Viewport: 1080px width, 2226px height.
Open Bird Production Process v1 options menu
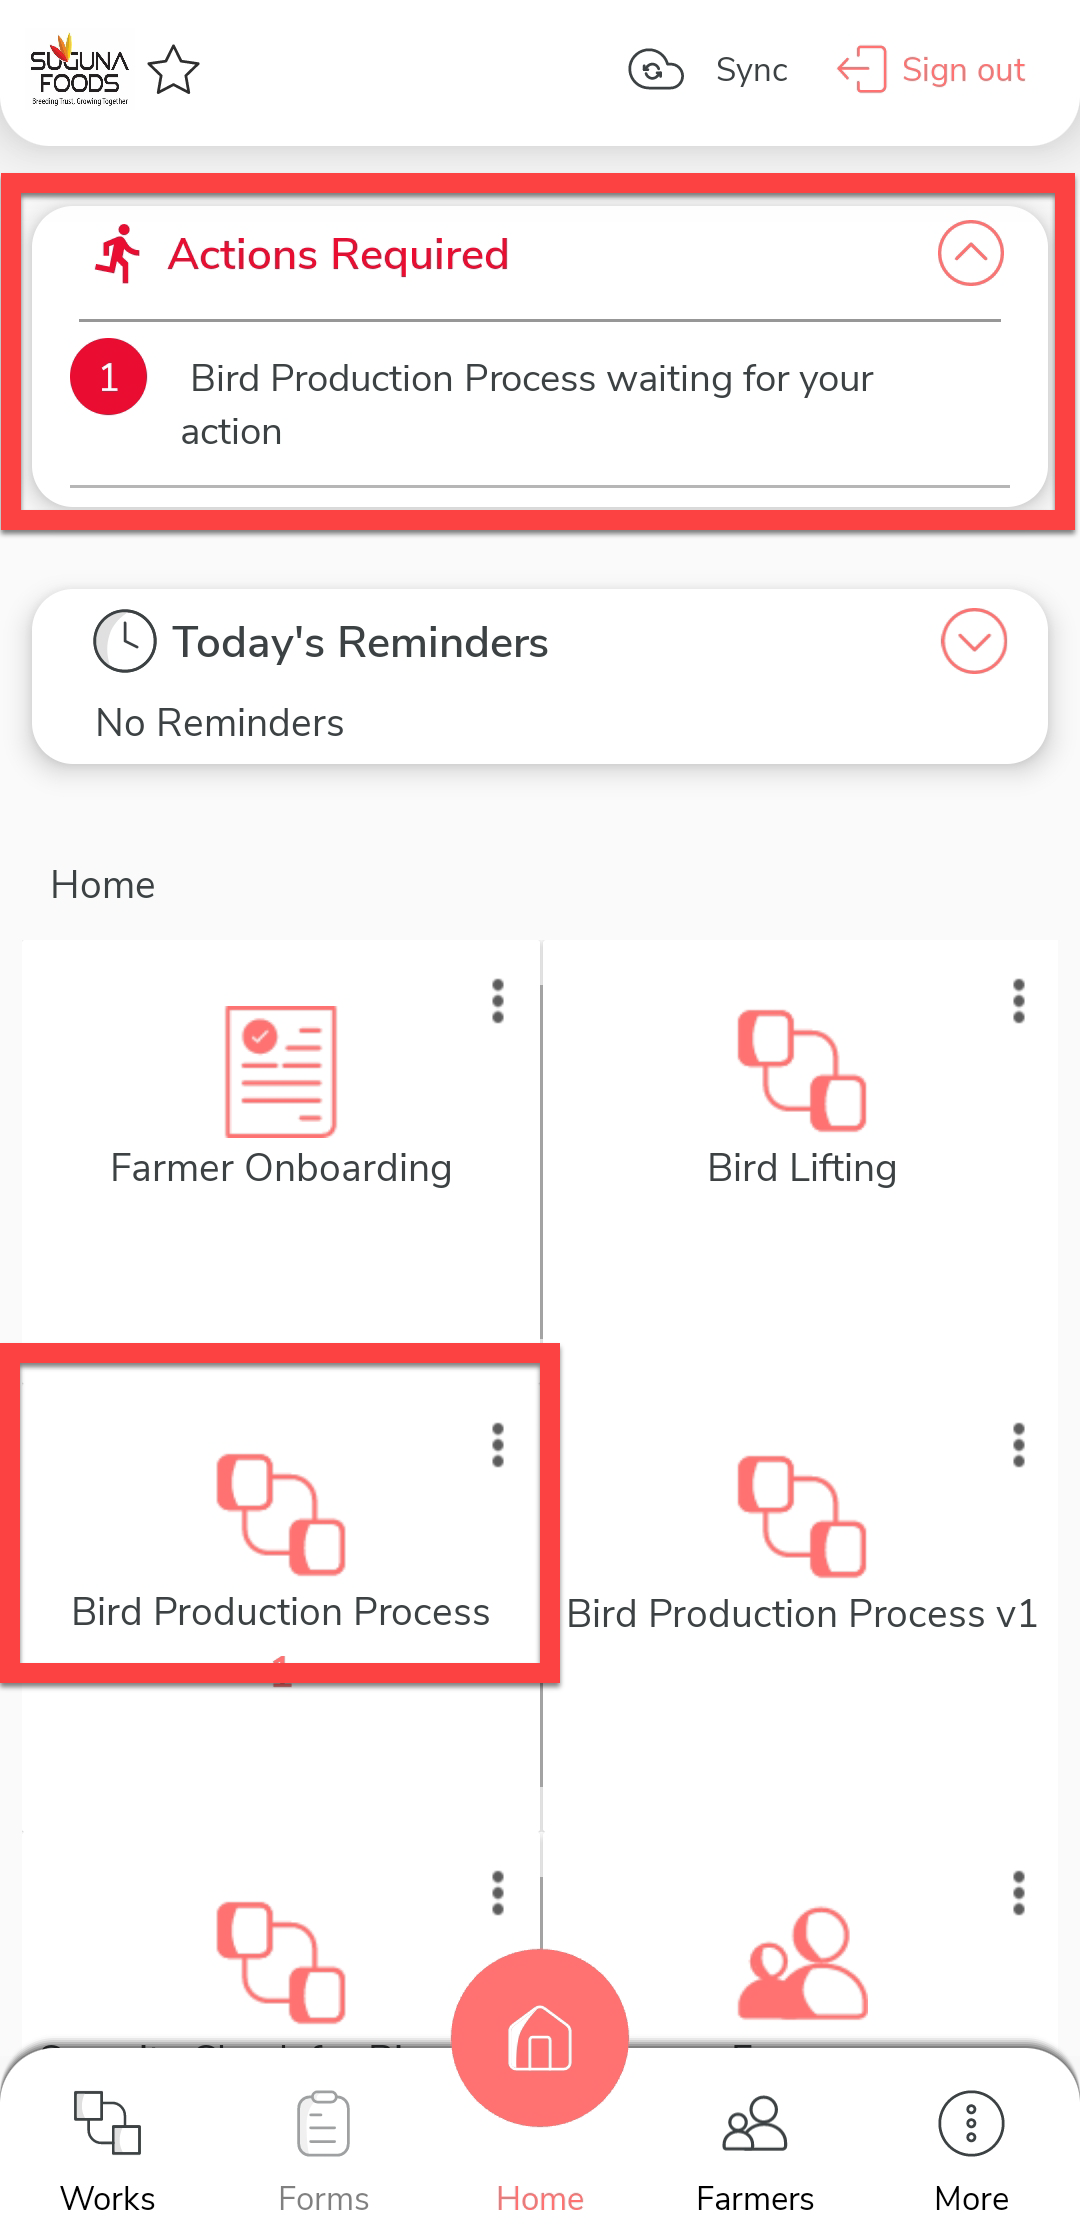pos(1019,1445)
